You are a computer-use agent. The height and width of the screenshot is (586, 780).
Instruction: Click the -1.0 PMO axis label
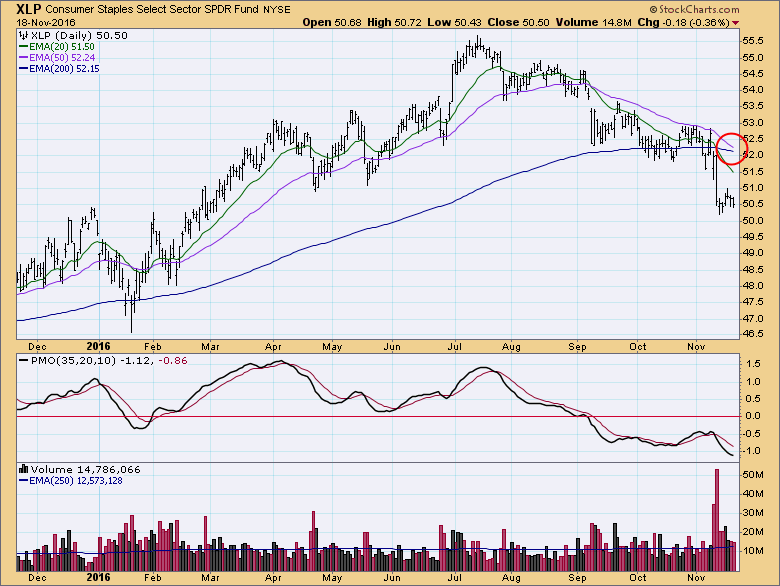tap(752, 451)
